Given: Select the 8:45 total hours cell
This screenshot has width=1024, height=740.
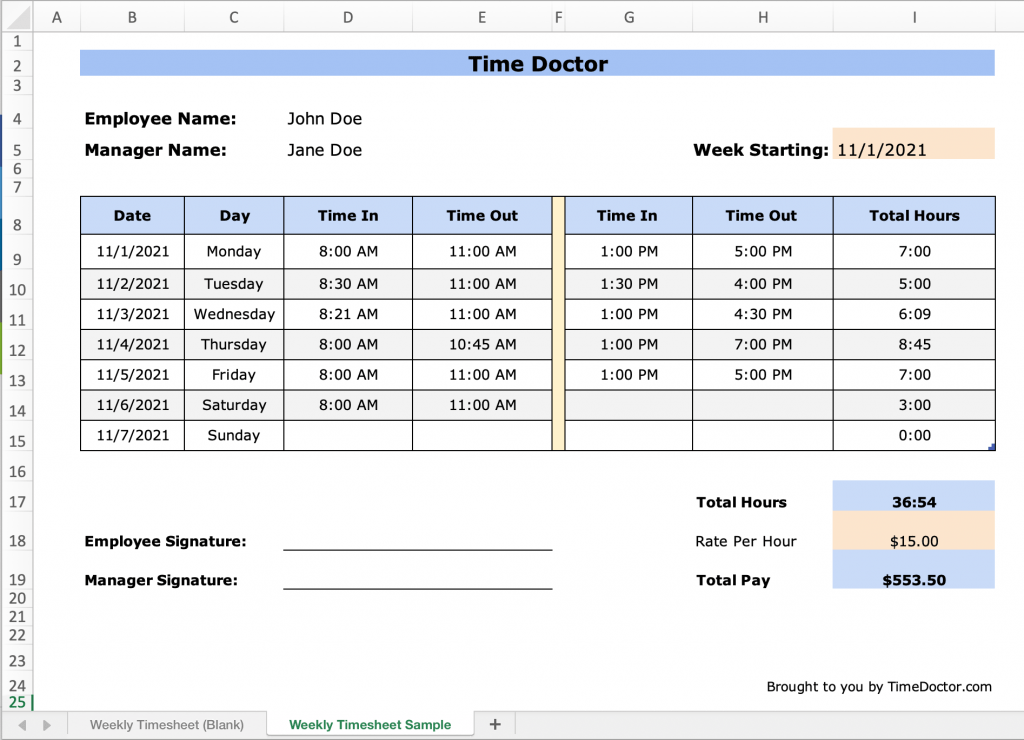Looking at the screenshot, I should (x=914, y=344).
